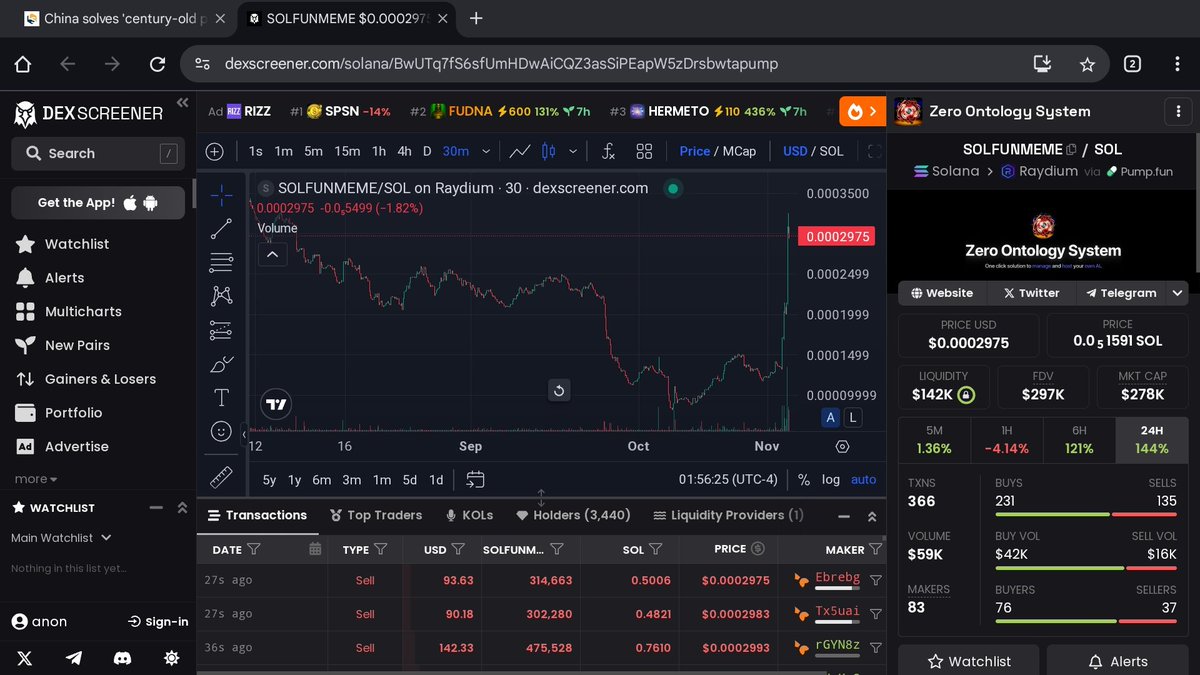Viewport: 1200px width, 675px height.
Task: Toggle auto scale on chart
Action: pos(863,480)
